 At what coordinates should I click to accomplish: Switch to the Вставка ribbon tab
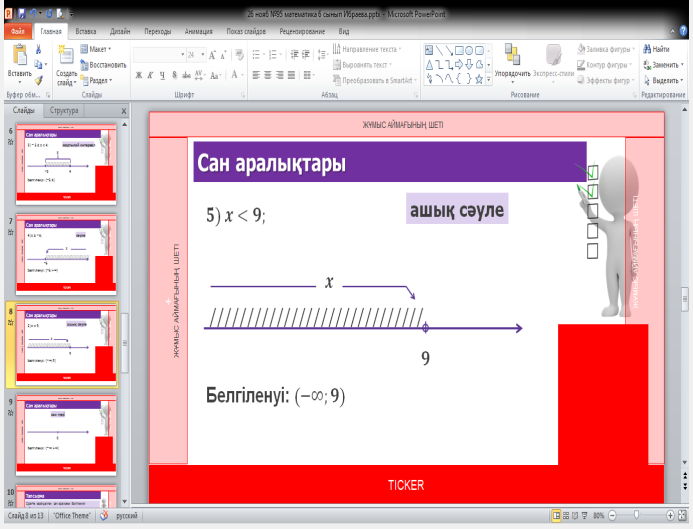coord(86,31)
